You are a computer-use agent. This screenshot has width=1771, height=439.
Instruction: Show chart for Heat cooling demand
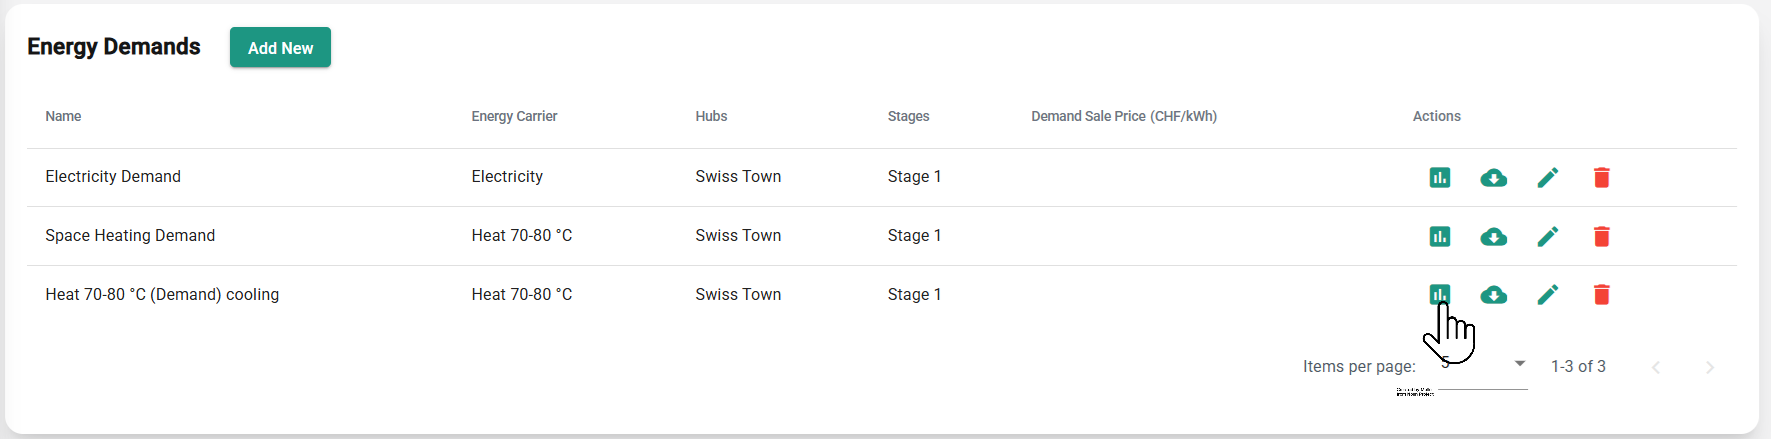(1439, 294)
